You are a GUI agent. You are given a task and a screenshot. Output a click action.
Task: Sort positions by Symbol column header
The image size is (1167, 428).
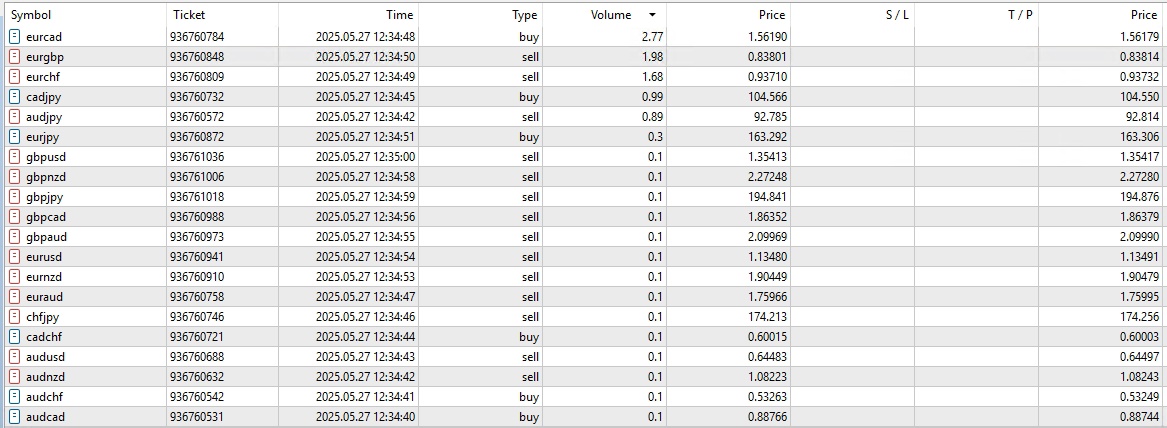click(x=31, y=15)
